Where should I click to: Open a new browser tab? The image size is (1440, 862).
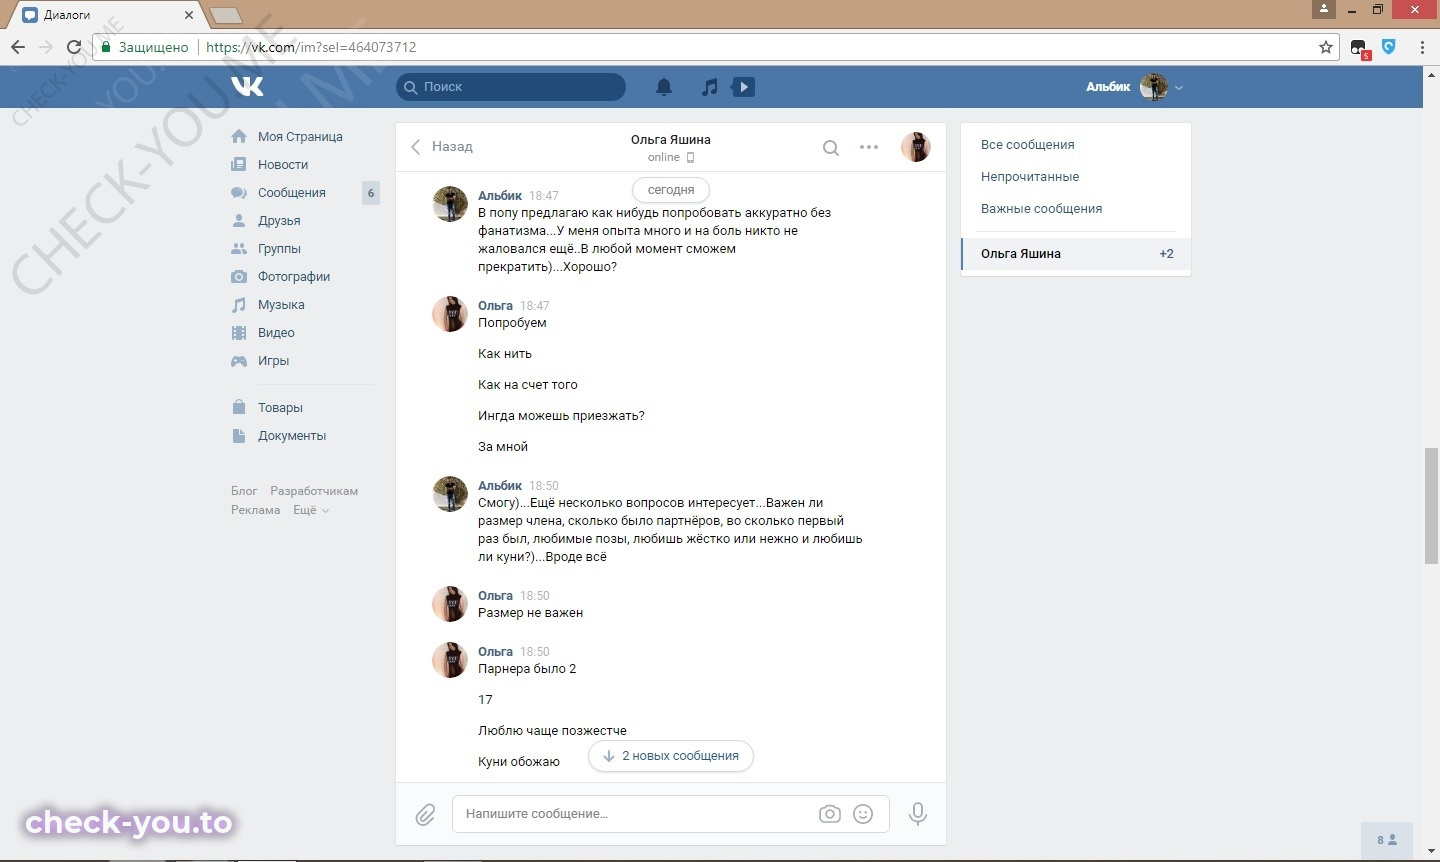tap(225, 15)
